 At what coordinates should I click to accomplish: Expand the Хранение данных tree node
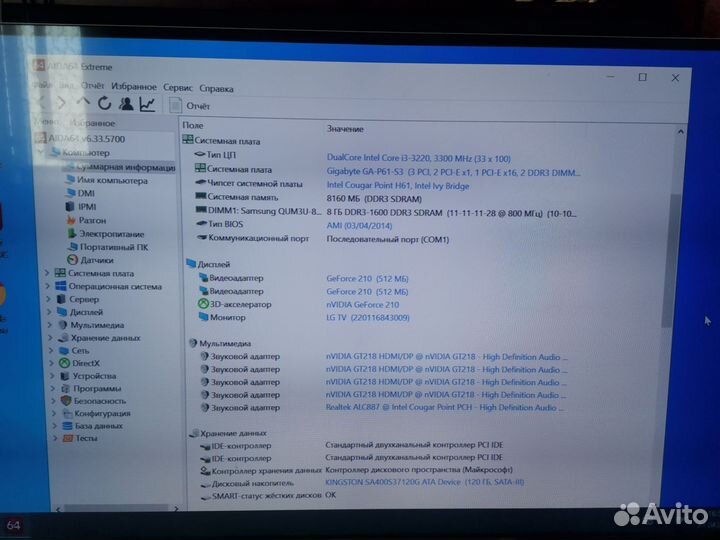tap(51, 338)
